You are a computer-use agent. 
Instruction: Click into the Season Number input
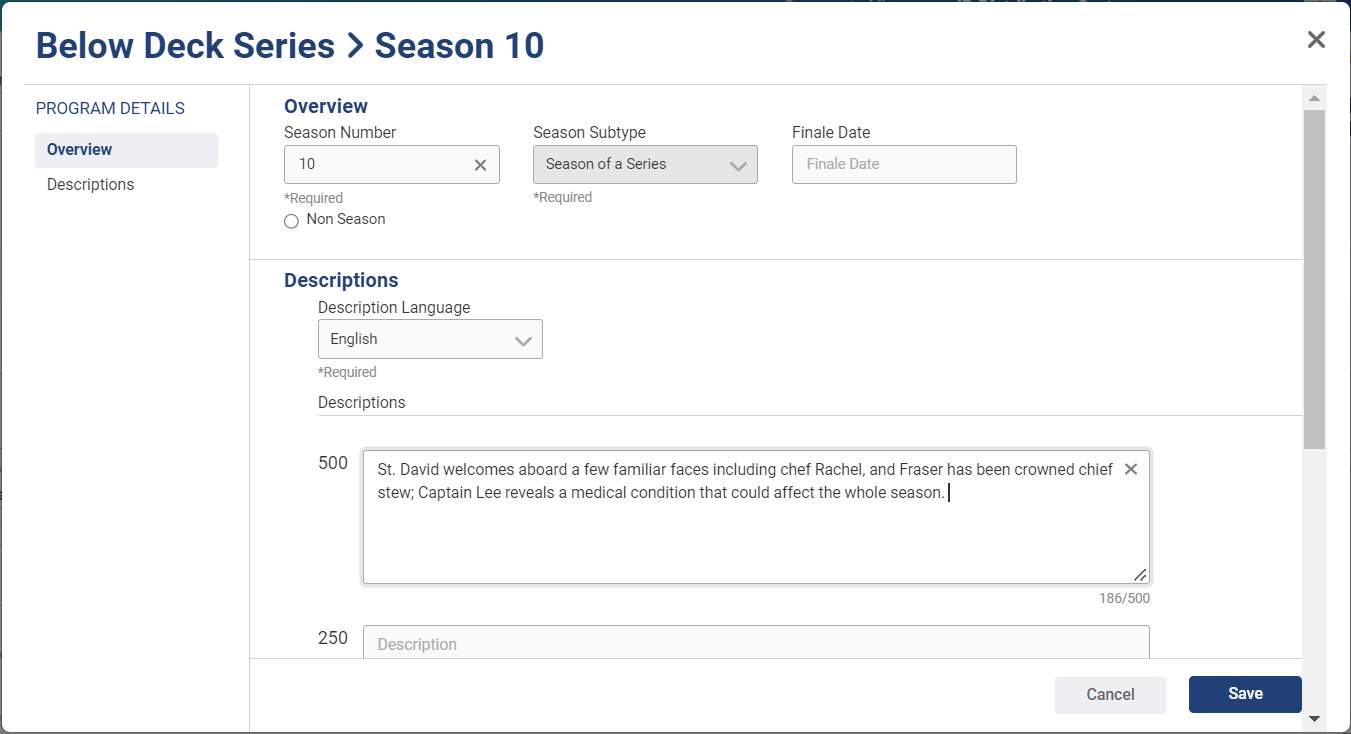[380, 165]
